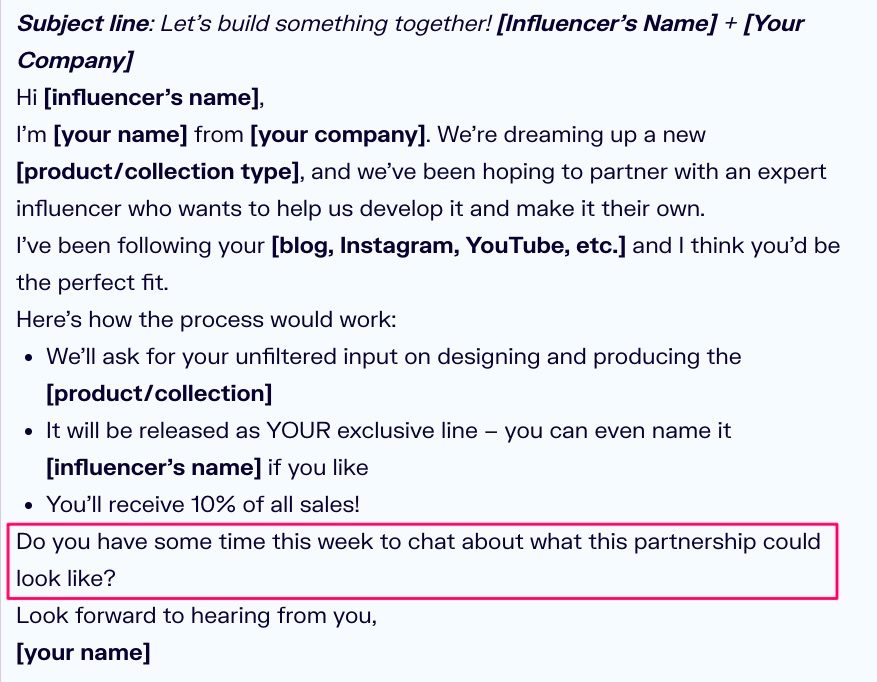Select the "[your name]" signature at bottom

[83, 653]
